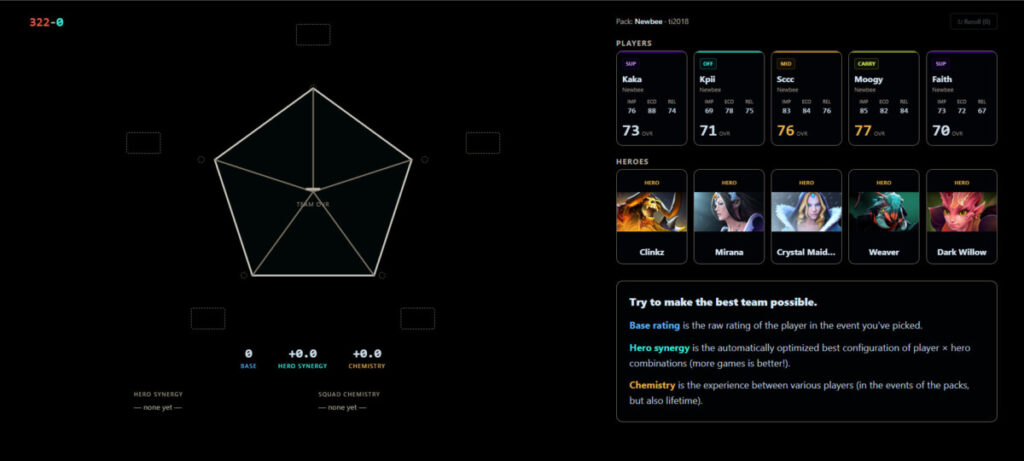Click the HERO tag above Dark Willow portrait
Image resolution: width=1024 pixels, height=461 pixels.
(x=961, y=183)
